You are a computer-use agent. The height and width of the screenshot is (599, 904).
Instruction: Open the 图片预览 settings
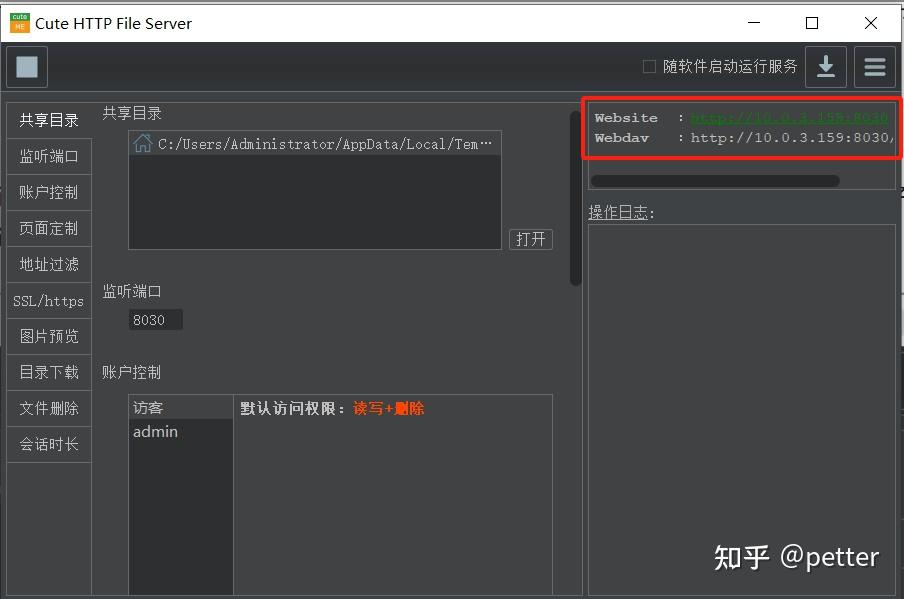tap(48, 336)
